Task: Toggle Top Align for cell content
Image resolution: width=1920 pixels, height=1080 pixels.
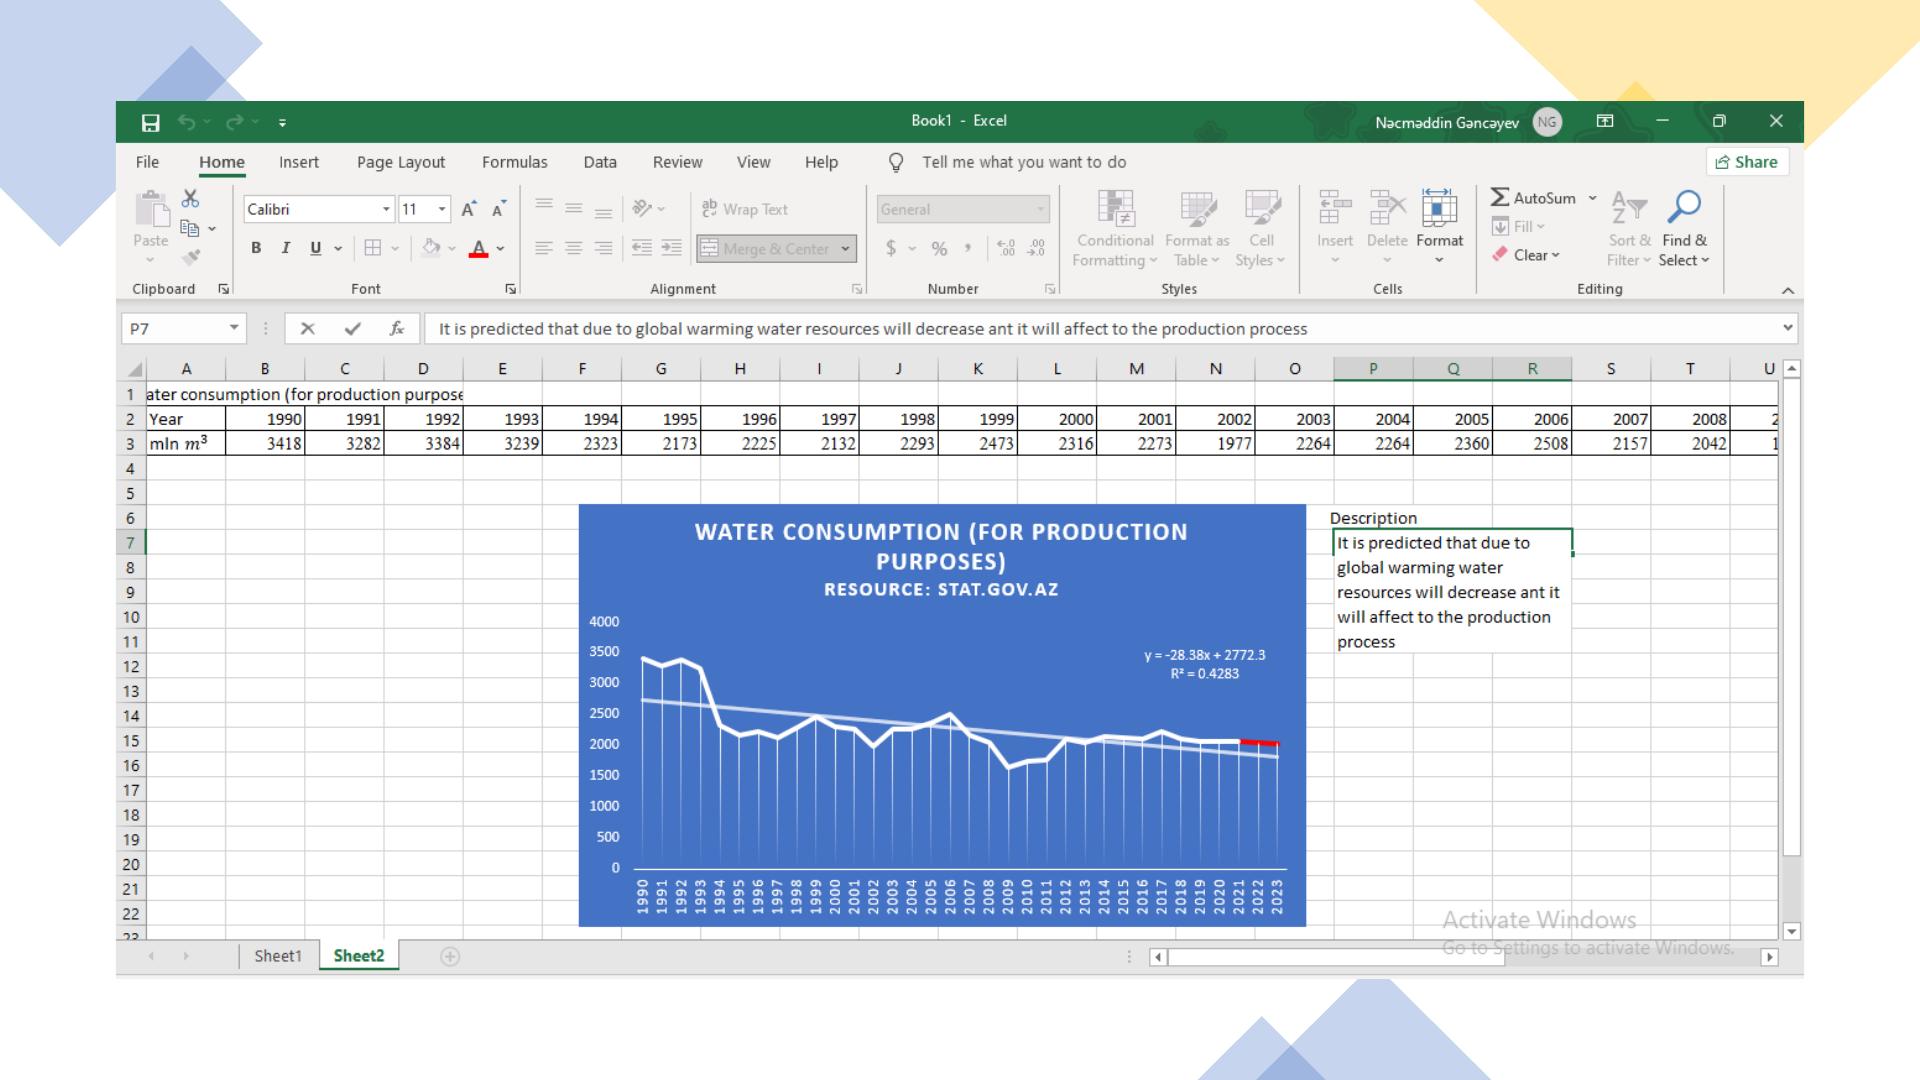Action: [544, 208]
